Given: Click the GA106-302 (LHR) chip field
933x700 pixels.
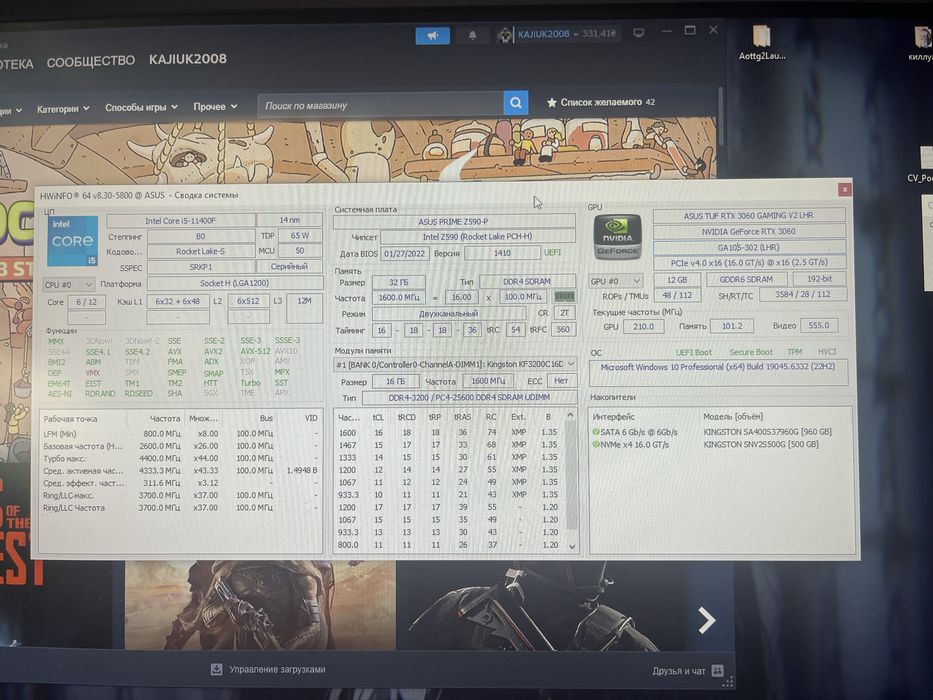Looking at the screenshot, I should 749,247.
